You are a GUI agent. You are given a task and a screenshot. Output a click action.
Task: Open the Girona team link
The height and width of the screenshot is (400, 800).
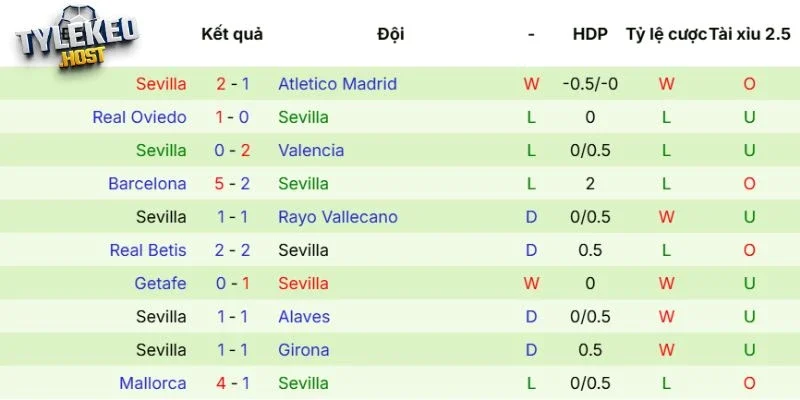coord(303,350)
